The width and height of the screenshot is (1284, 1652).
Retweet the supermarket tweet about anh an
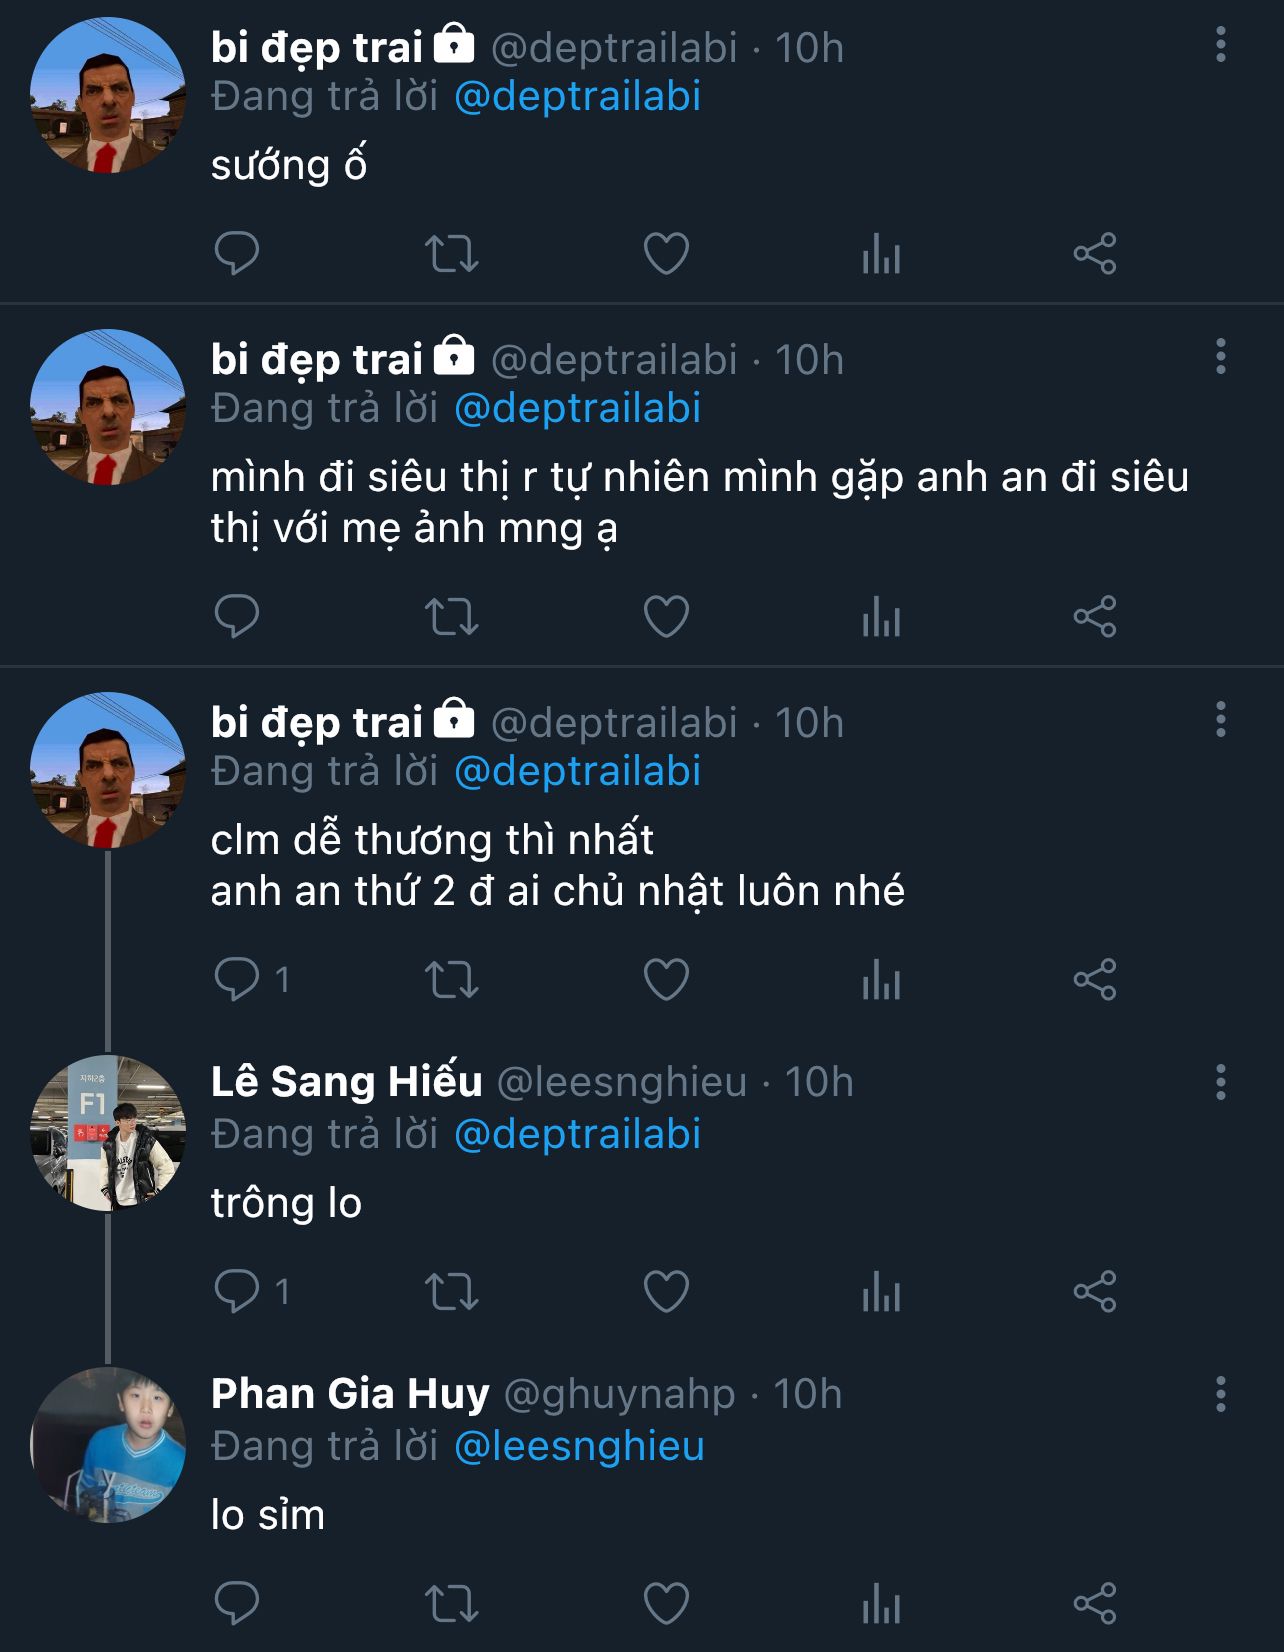(452, 616)
